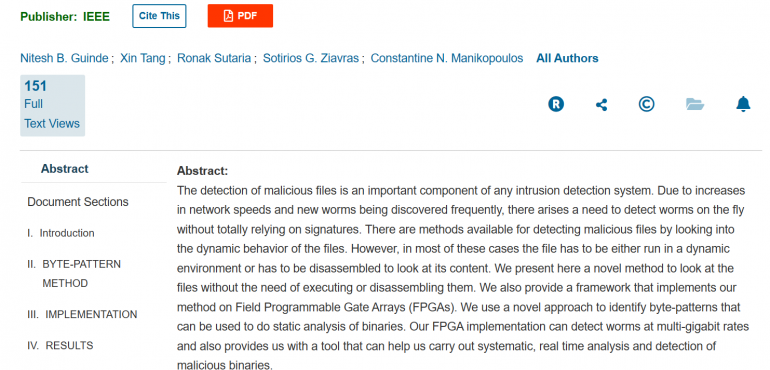Open author Nitesh B. Guinde profile
Viewport: 770px width, 370px height.
pyautogui.click(x=64, y=58)
